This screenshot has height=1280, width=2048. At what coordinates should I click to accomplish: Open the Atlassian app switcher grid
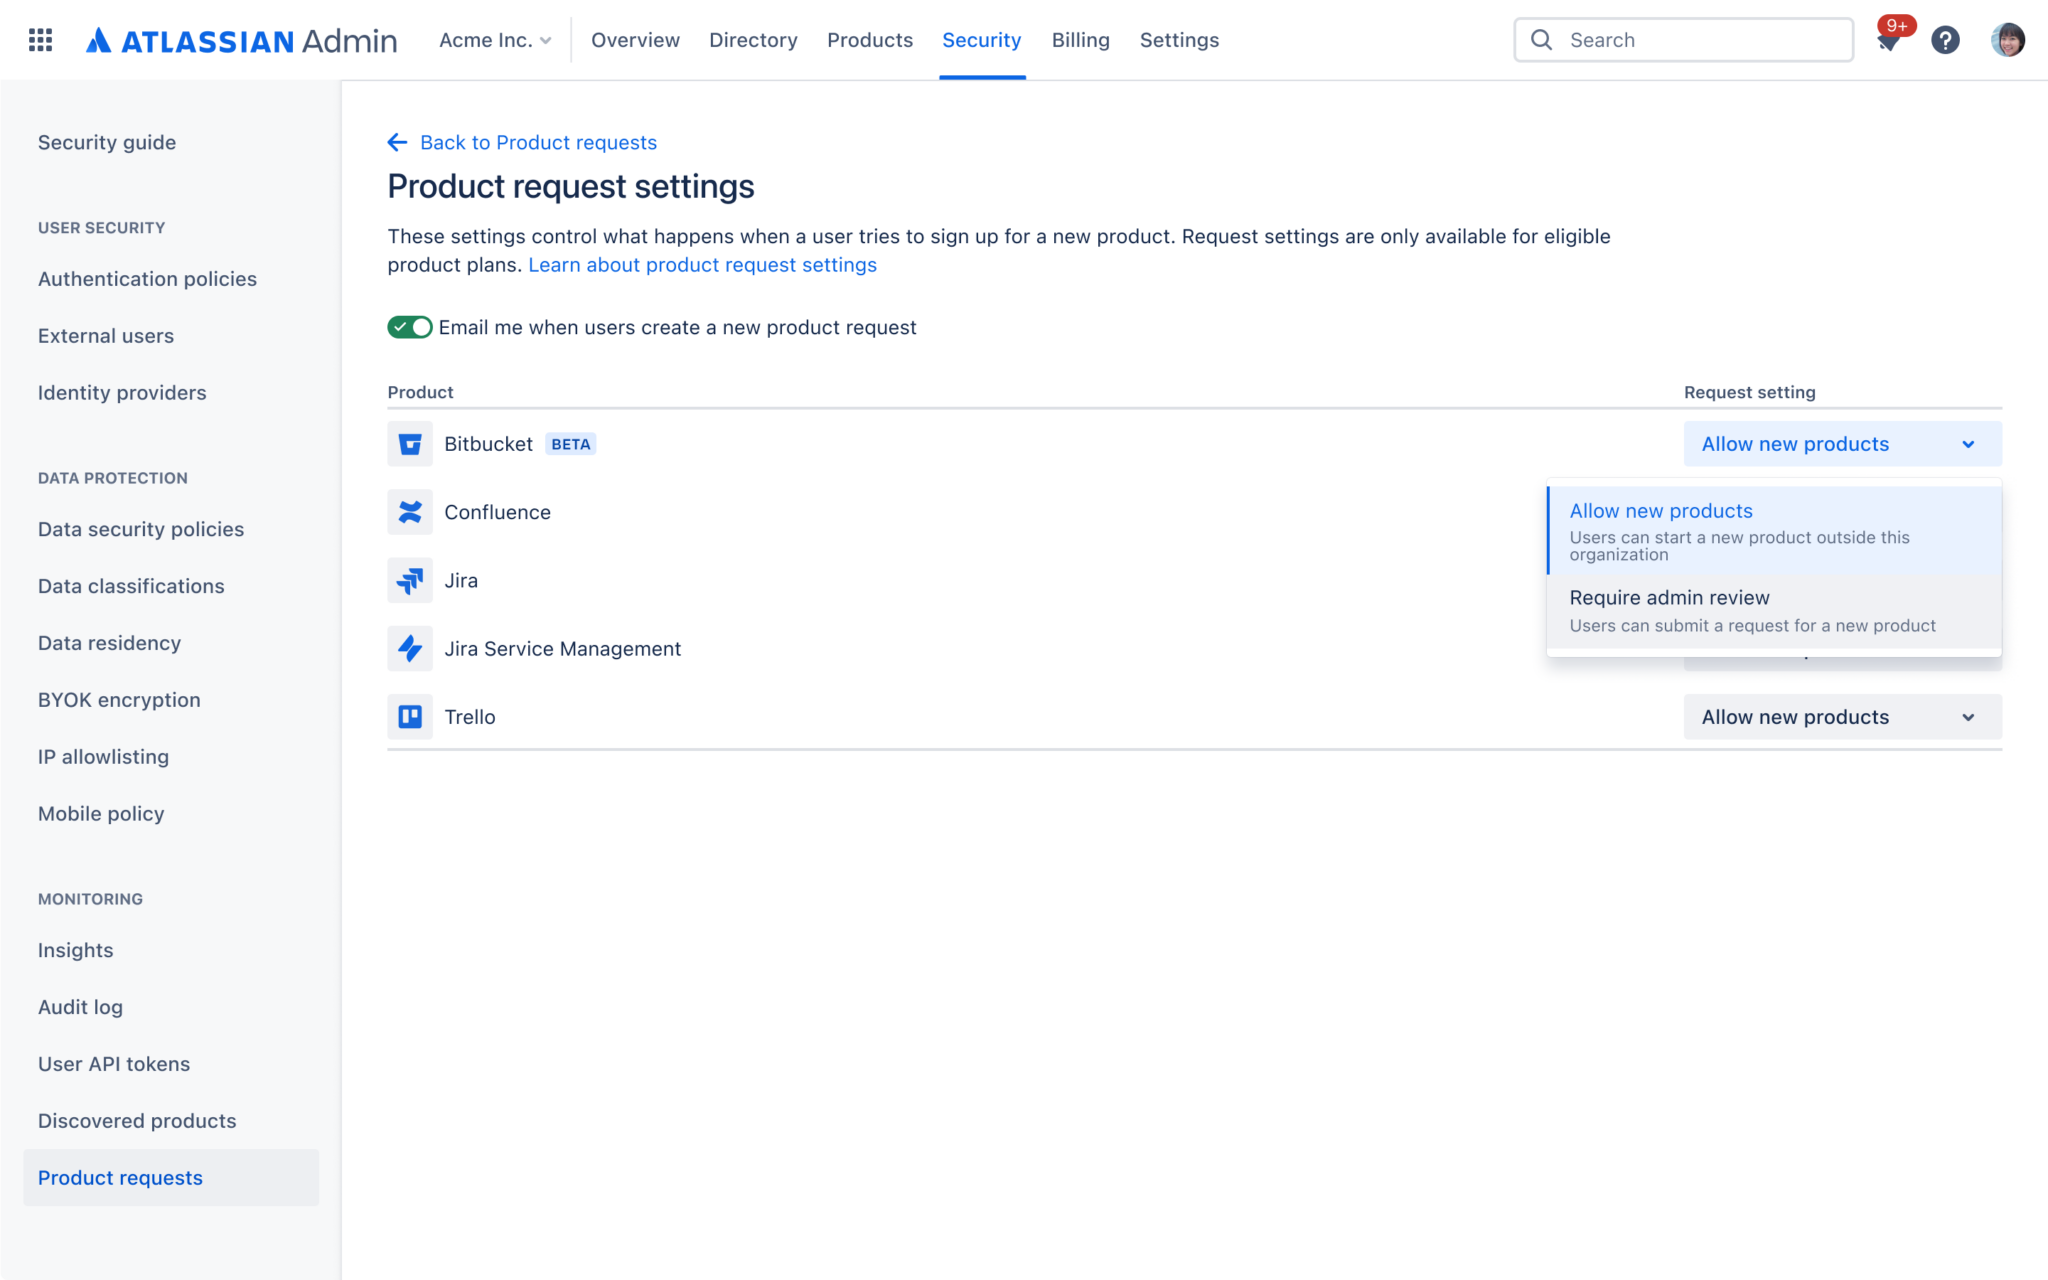pyautogui.click(x=41, y=39)
